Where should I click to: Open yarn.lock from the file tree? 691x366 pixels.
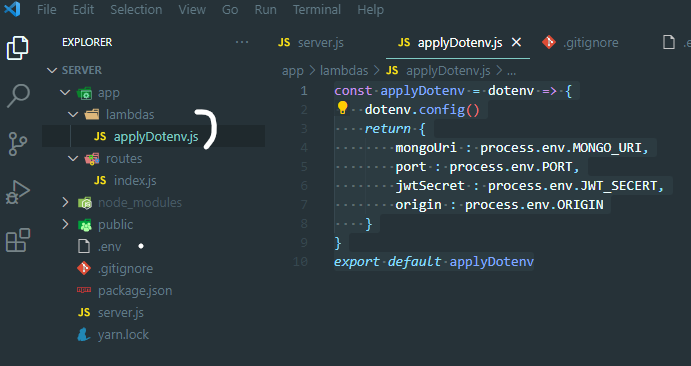tap(123, 335)
